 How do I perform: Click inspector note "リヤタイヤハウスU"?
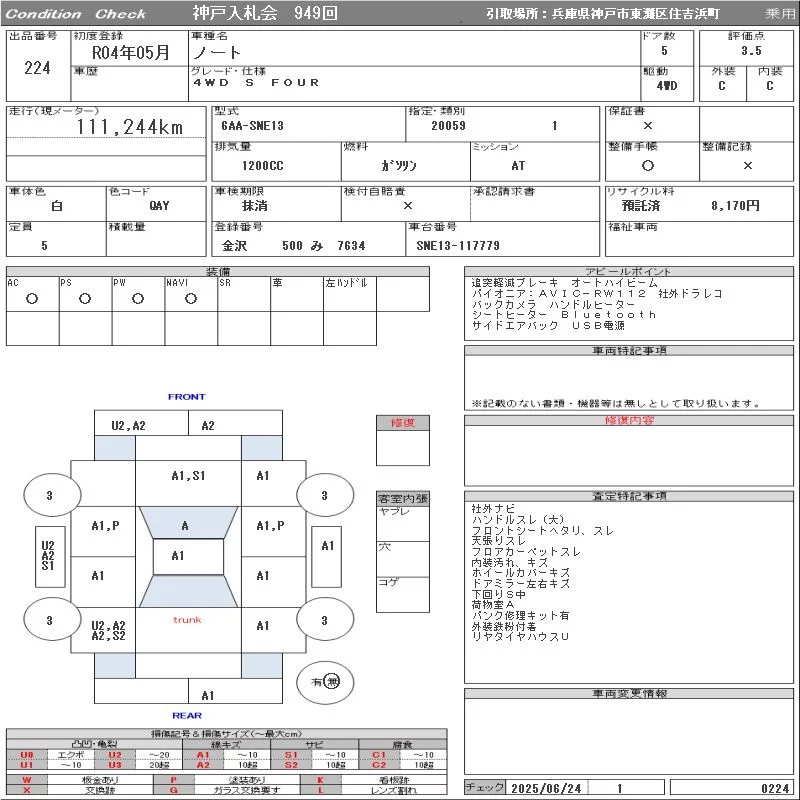pos(520,636)
